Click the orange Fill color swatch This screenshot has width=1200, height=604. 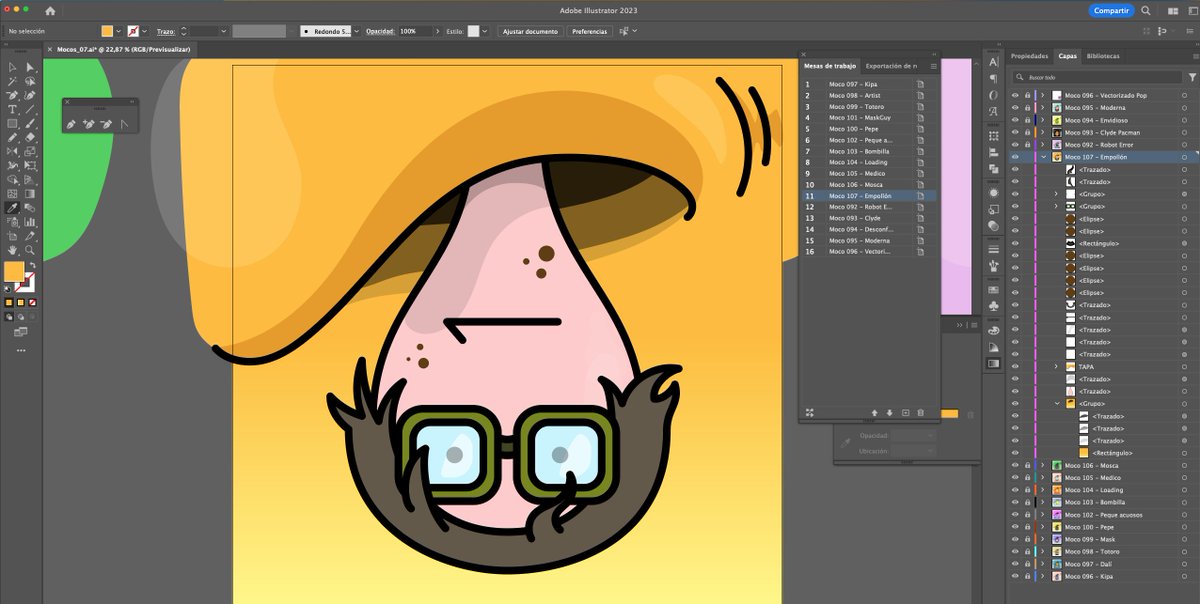pos(14,271)
